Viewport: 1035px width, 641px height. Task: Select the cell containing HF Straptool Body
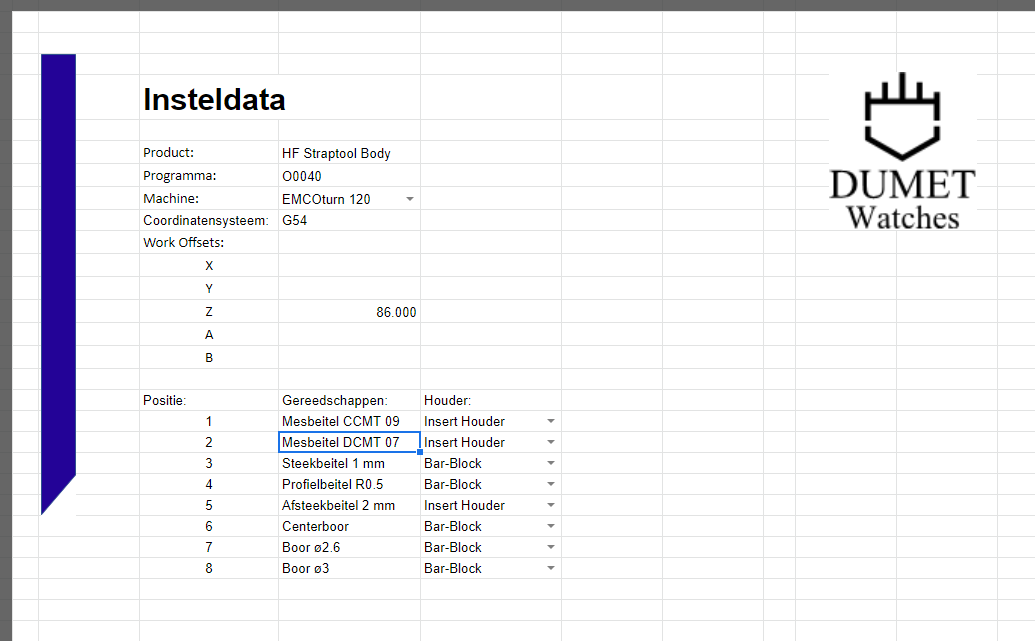349,152
